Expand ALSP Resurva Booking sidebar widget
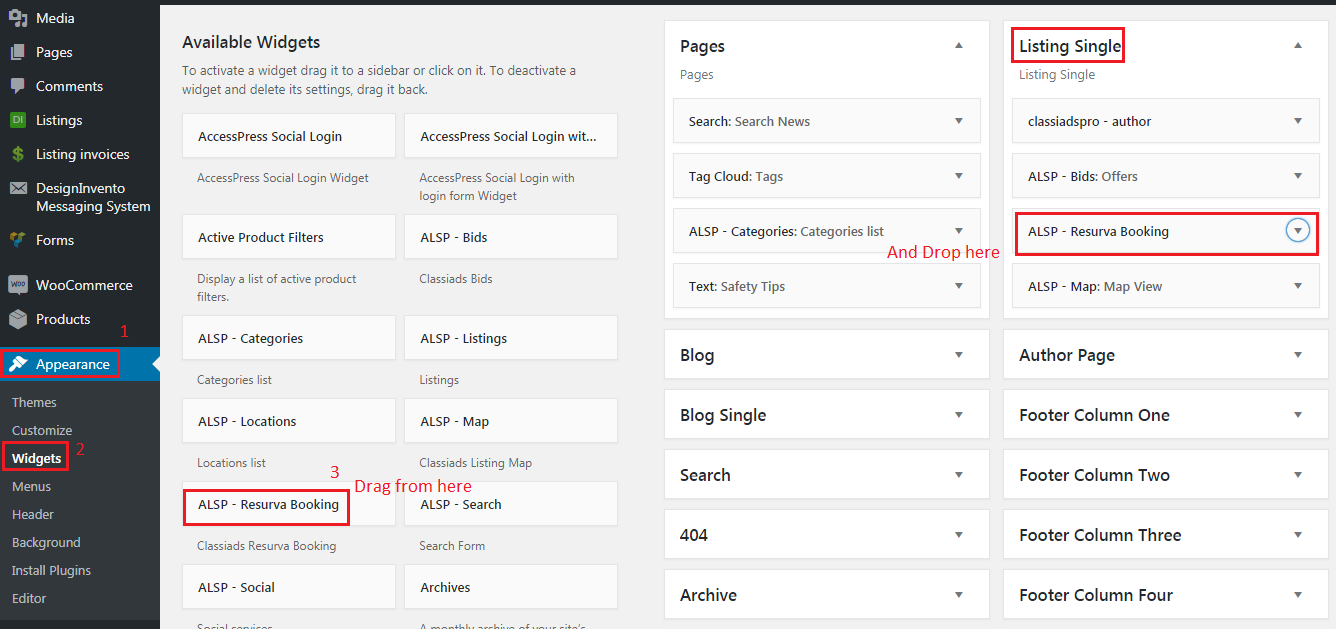 tap(1298, 231)
